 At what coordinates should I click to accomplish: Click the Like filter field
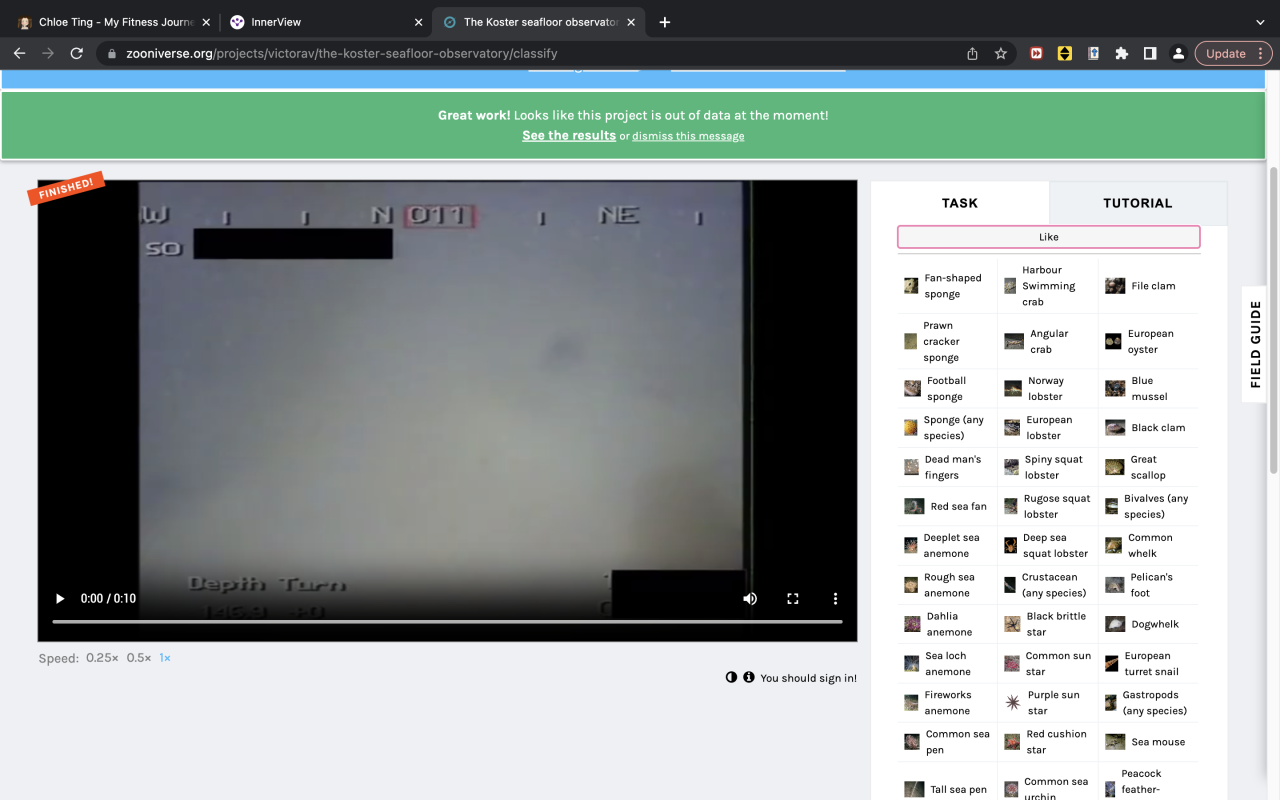[x=1049, y=237]
